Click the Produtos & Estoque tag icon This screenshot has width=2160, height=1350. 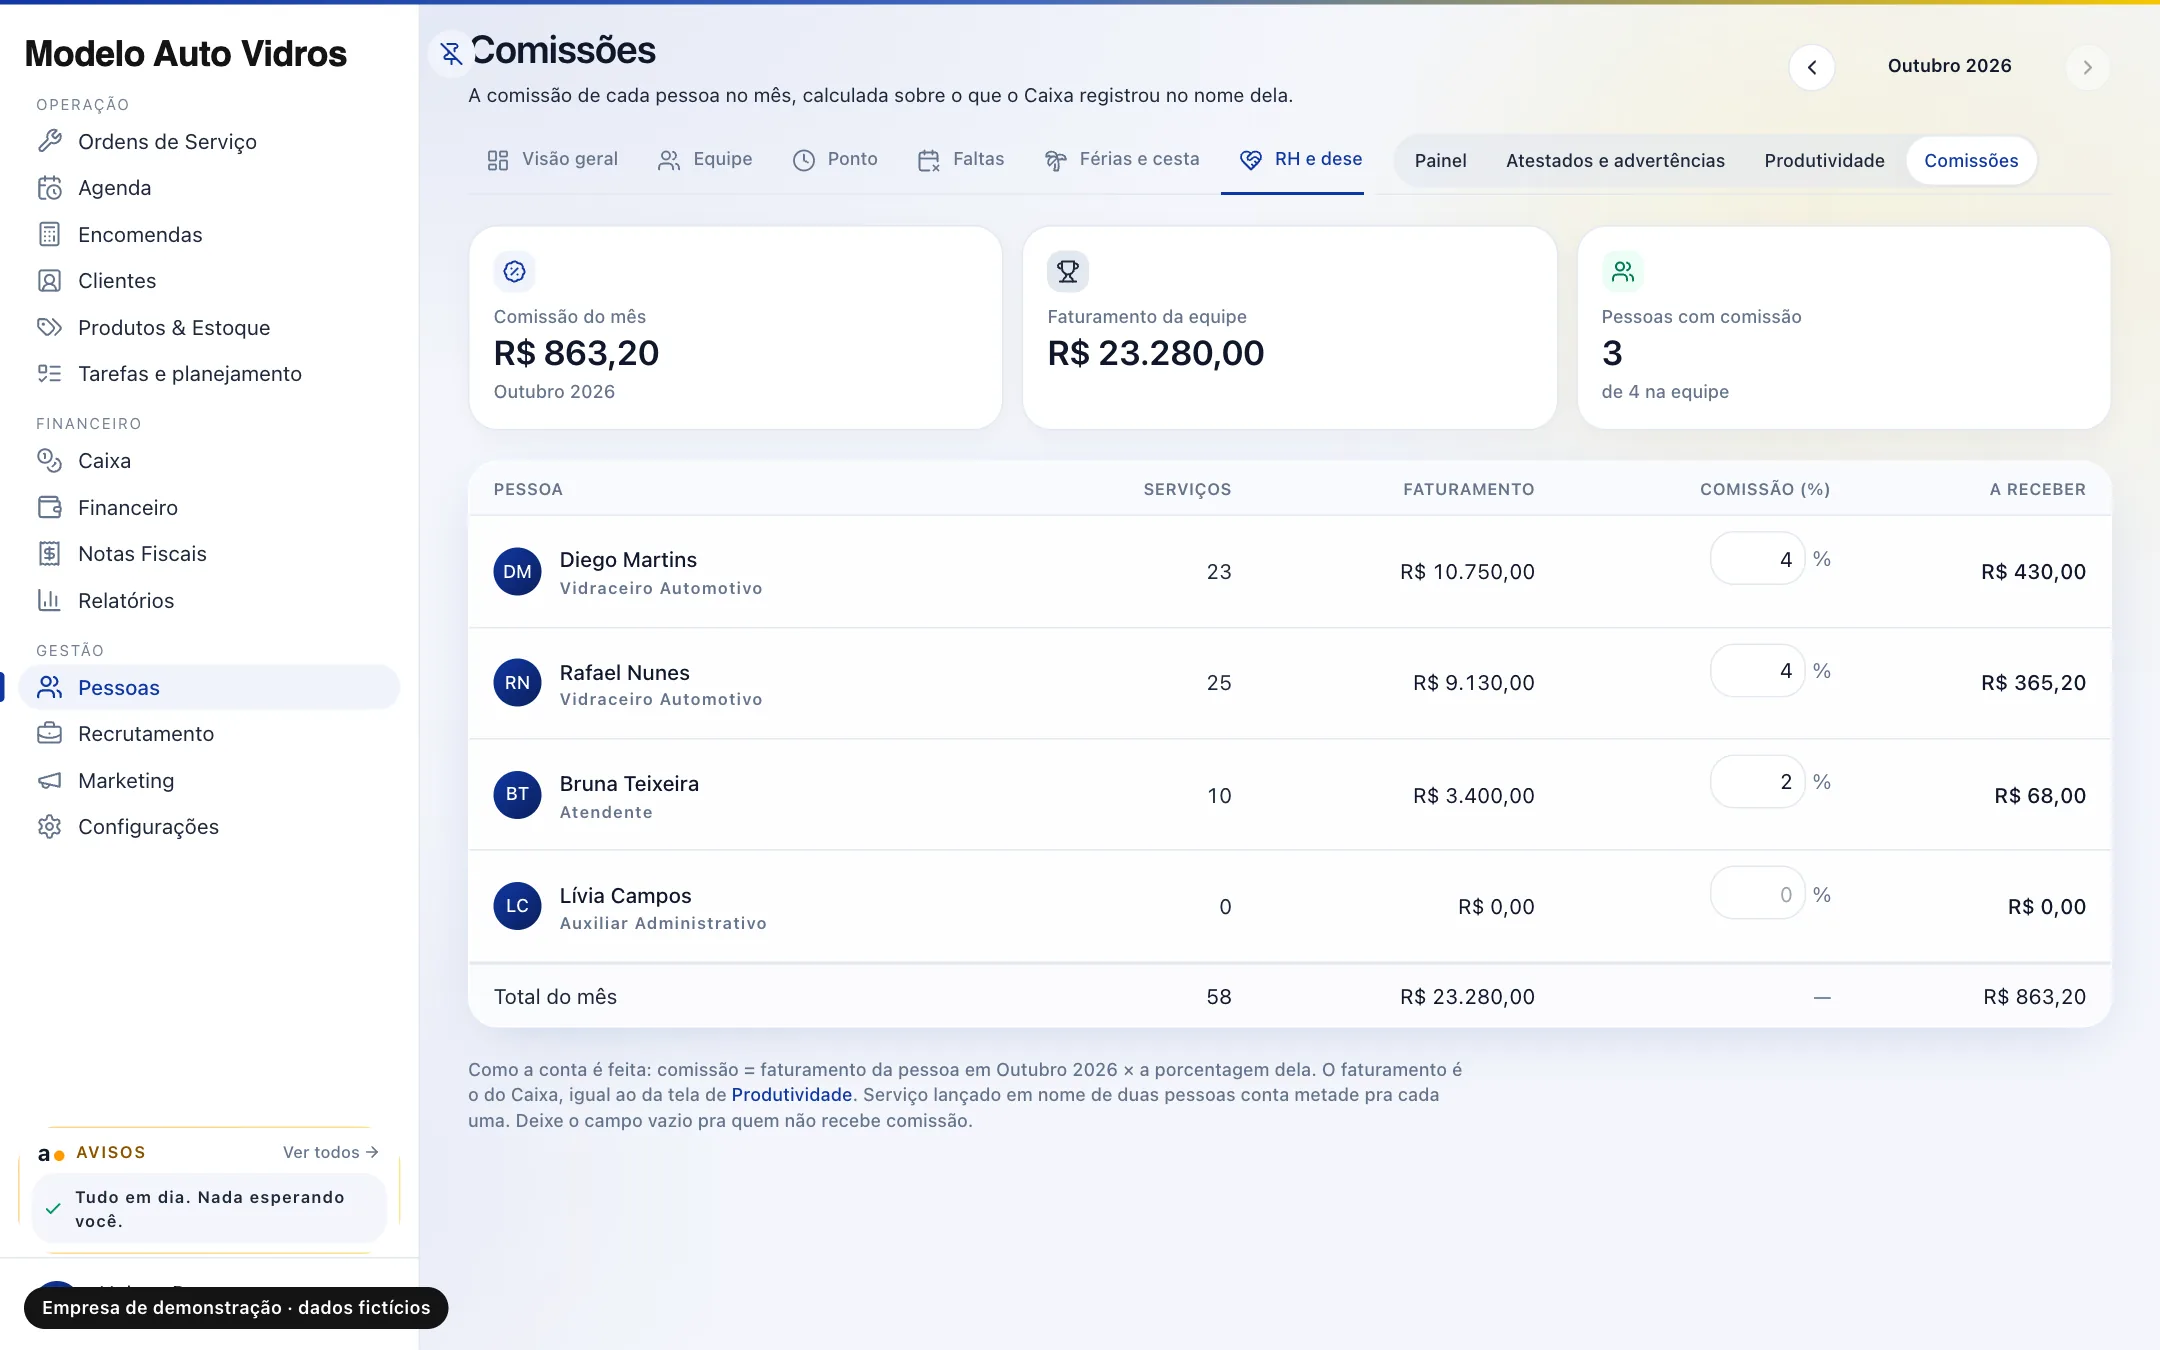(x=50, y=327)
